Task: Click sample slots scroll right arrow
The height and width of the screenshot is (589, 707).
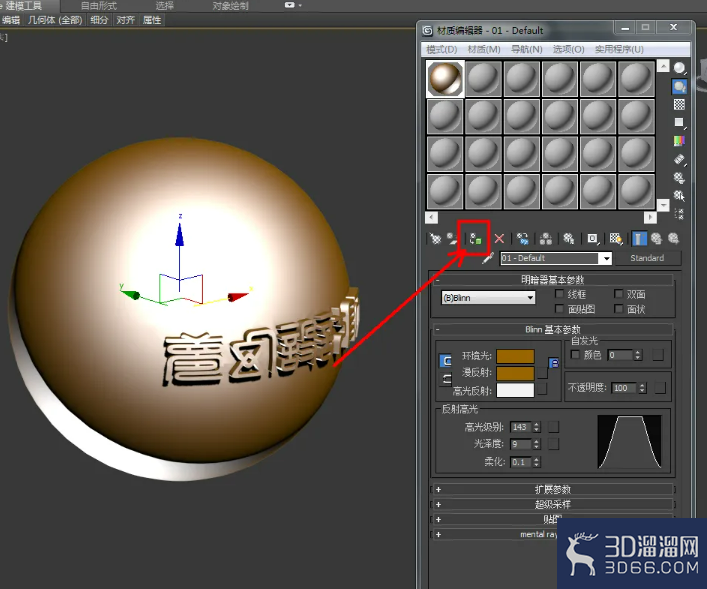Action: pos(650,218)
